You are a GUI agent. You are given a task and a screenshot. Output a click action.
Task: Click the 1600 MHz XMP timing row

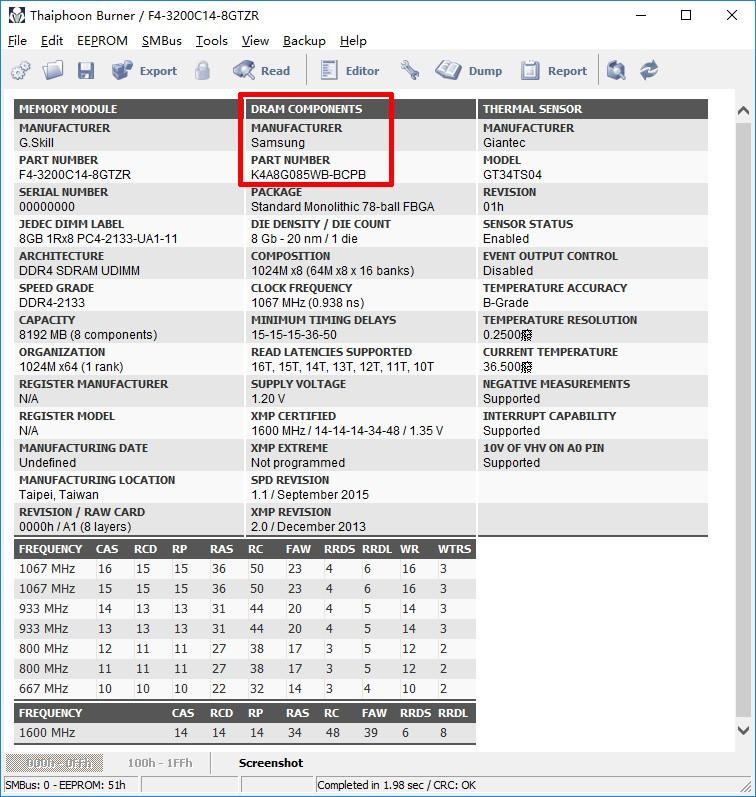click(x=245, y=733)
